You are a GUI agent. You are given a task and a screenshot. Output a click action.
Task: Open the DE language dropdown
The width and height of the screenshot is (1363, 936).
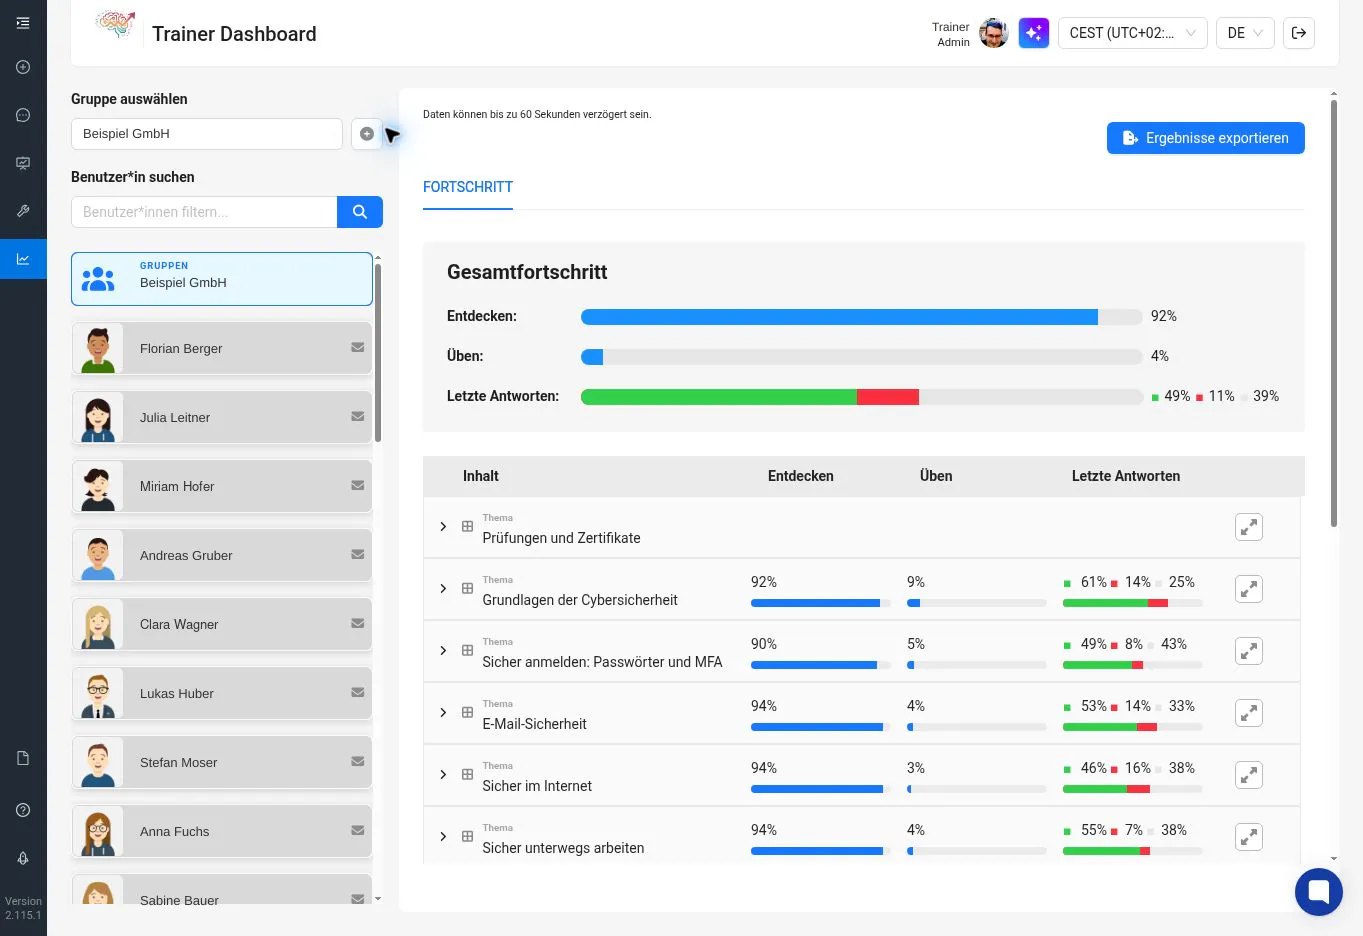coord(1245,33)
